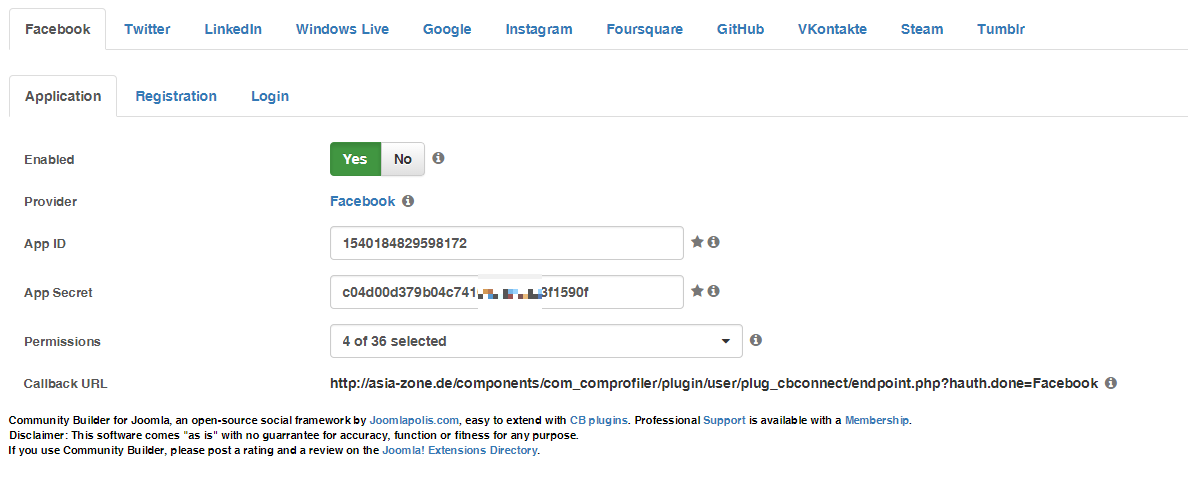Open the Windows Live tab
Viewport: 1188px width, 494px height.
point(342,30)
